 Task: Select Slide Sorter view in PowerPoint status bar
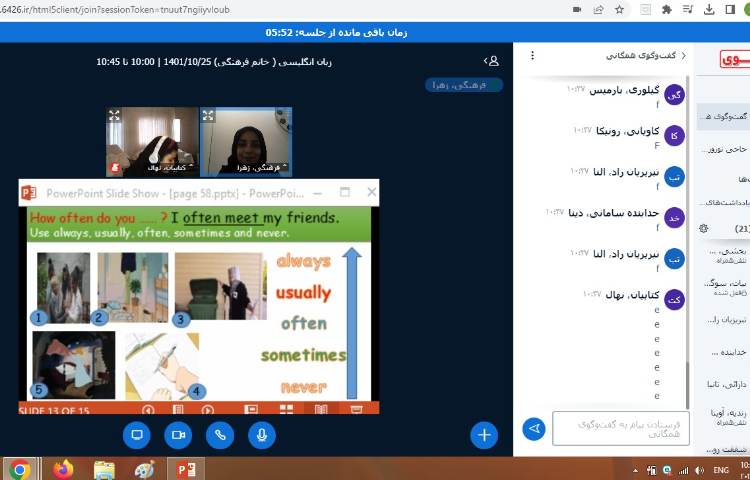(x=286, y=409)
